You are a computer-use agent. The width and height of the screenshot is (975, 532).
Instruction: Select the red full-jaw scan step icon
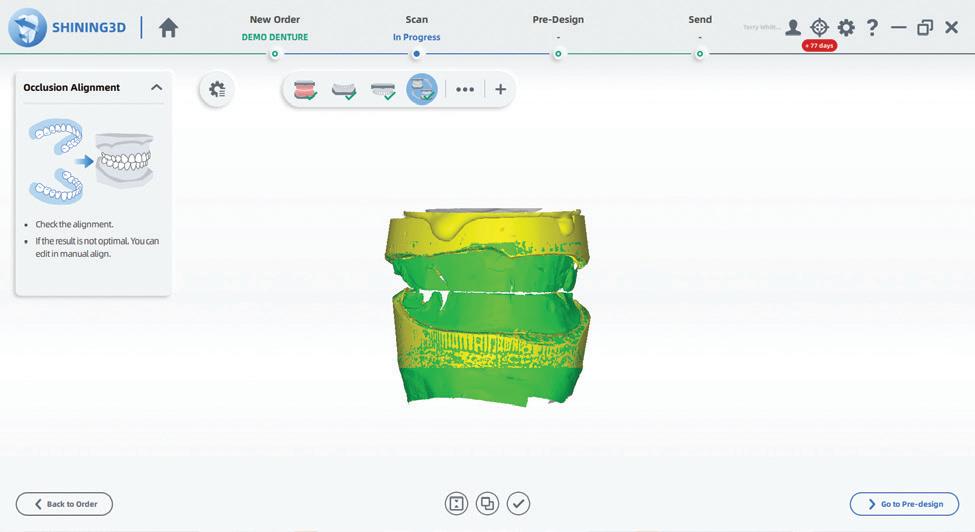305,90
